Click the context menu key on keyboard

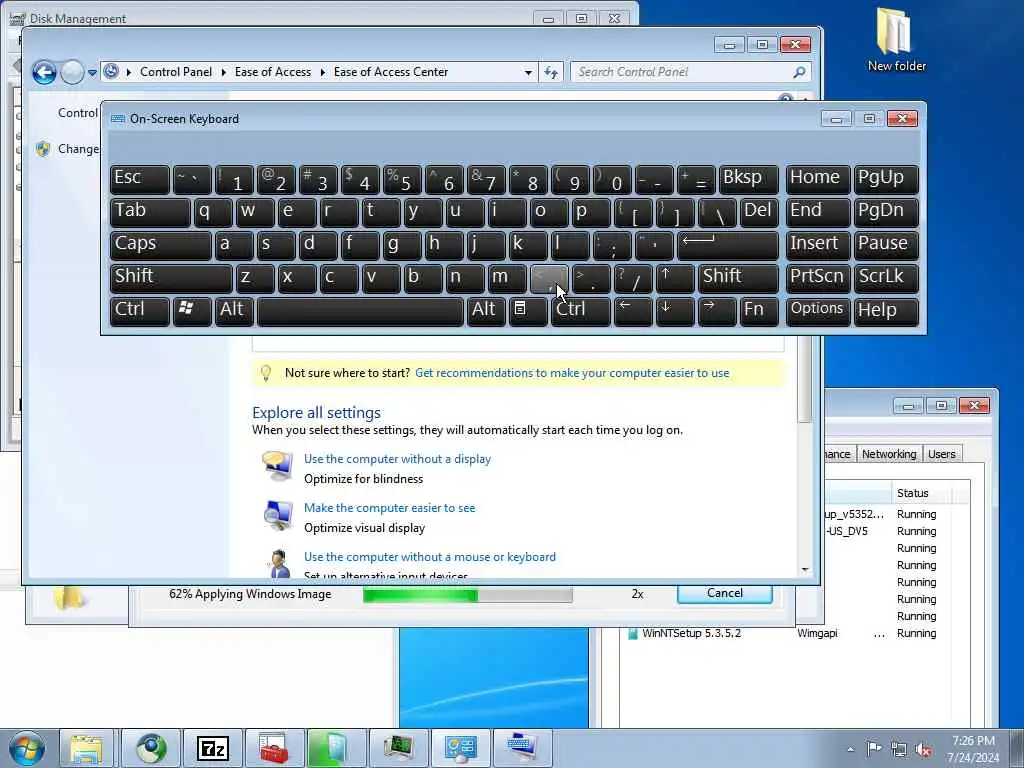point(528,311)
